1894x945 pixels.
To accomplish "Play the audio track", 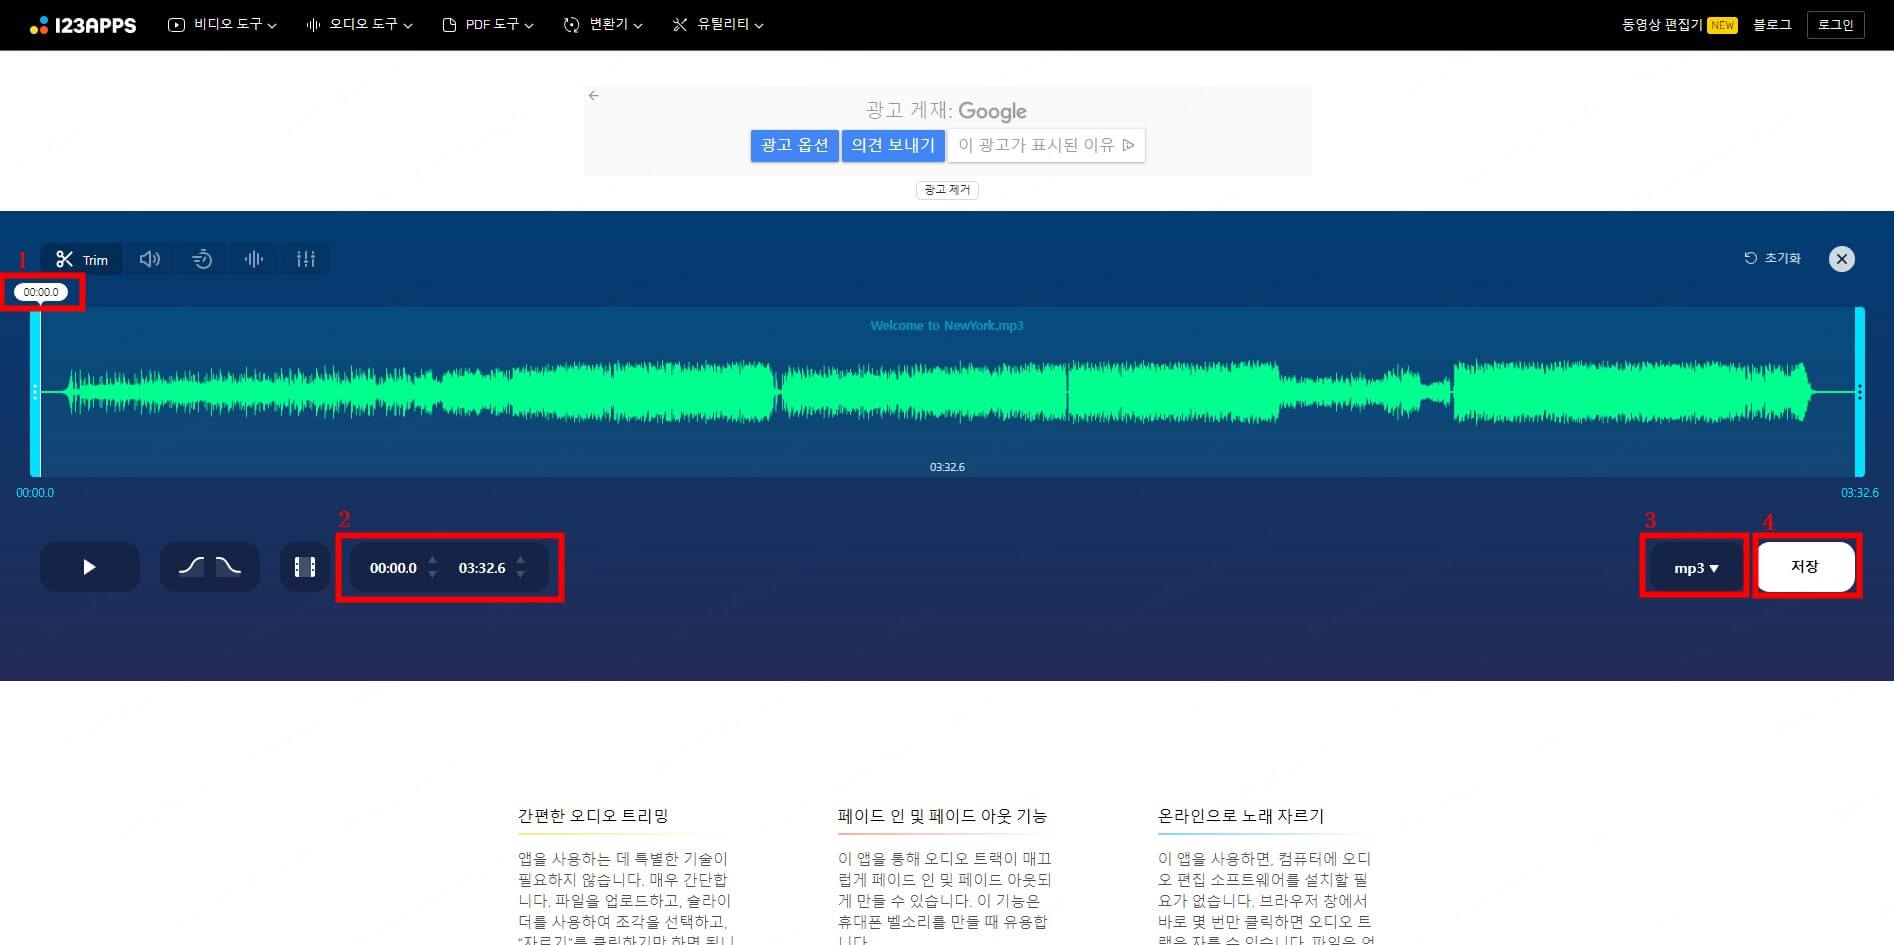I will coord(90,567).
